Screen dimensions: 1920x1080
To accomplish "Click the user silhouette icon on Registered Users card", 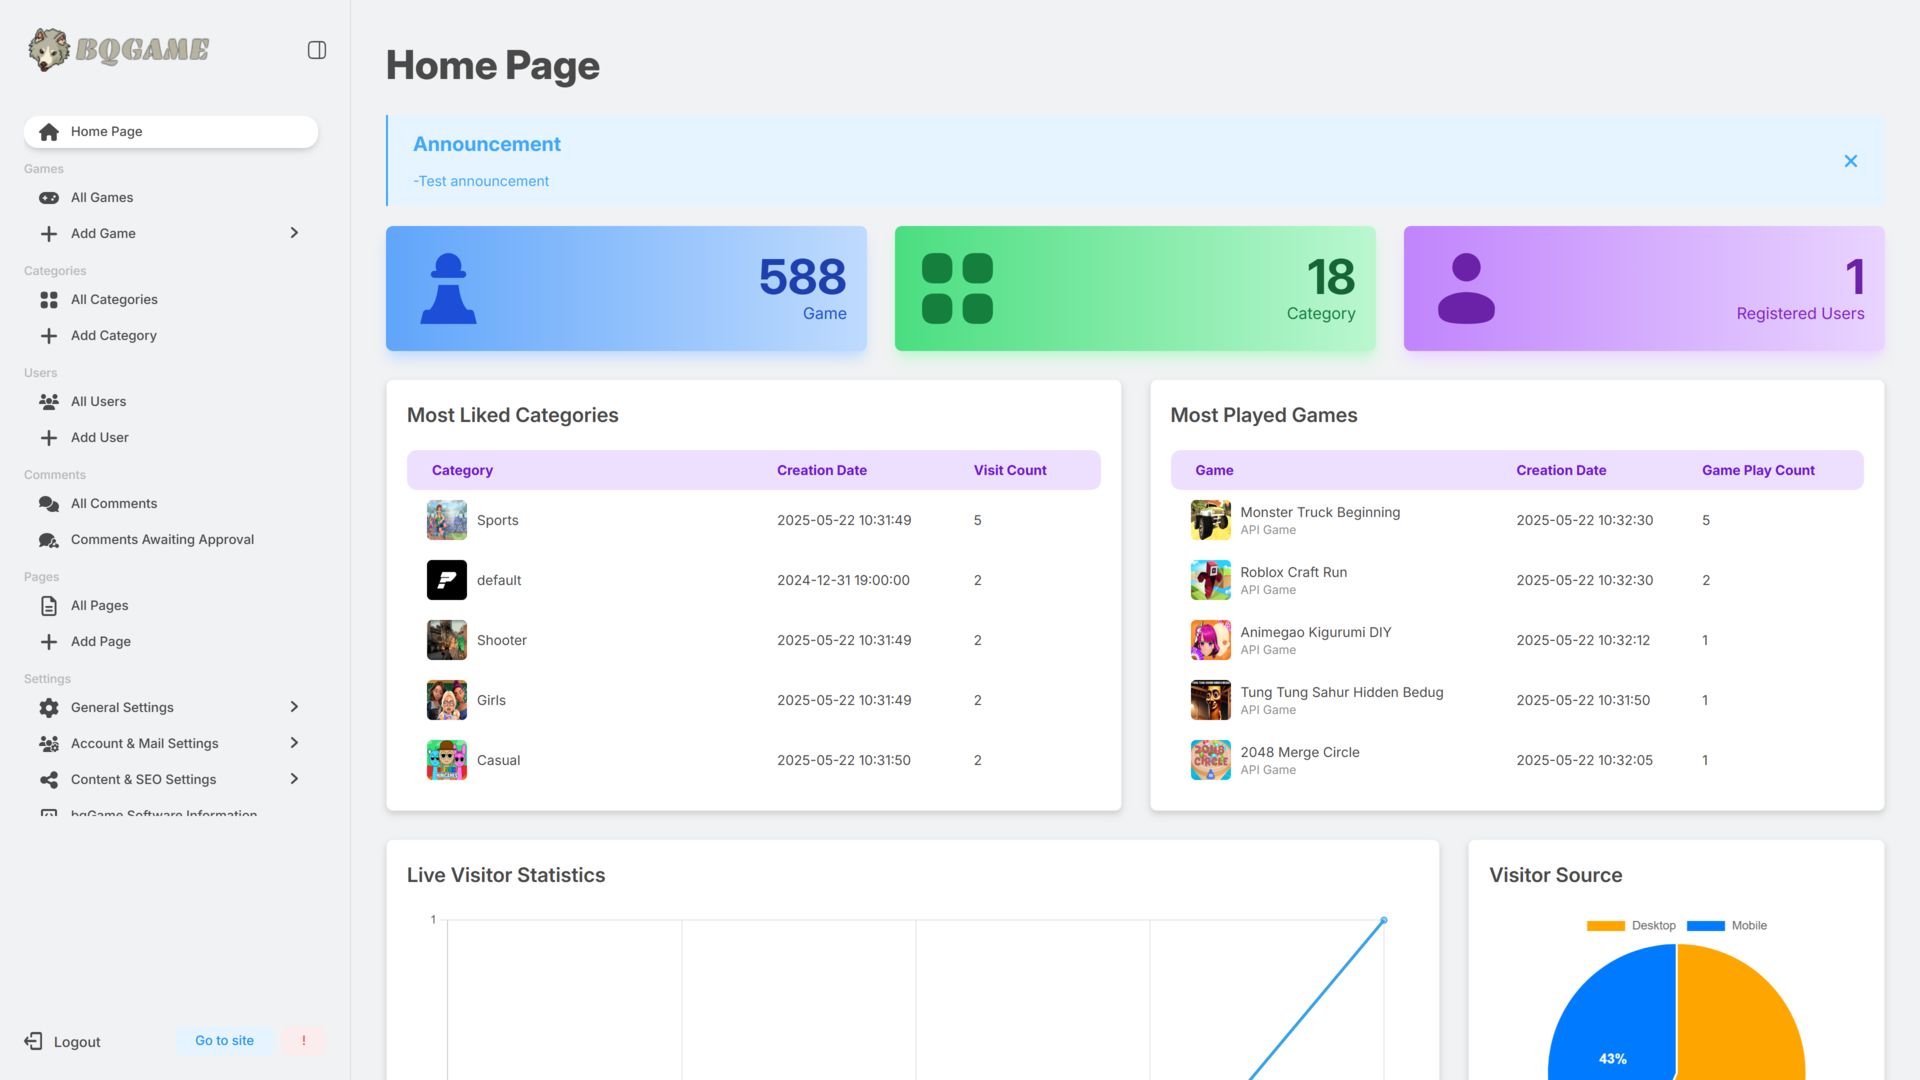I will click(x=1466, y=288).
